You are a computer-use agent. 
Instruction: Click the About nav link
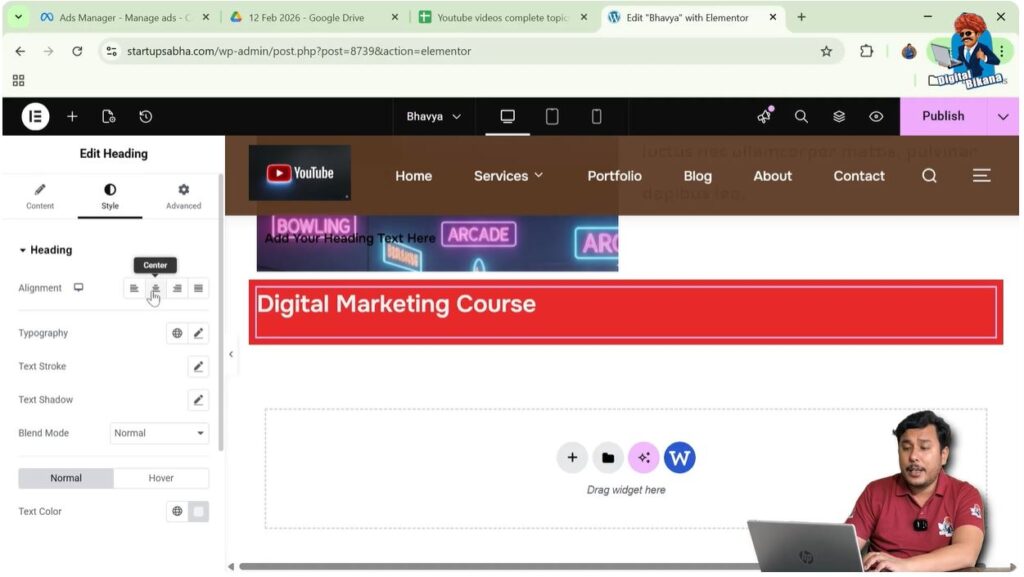point(773,176)
